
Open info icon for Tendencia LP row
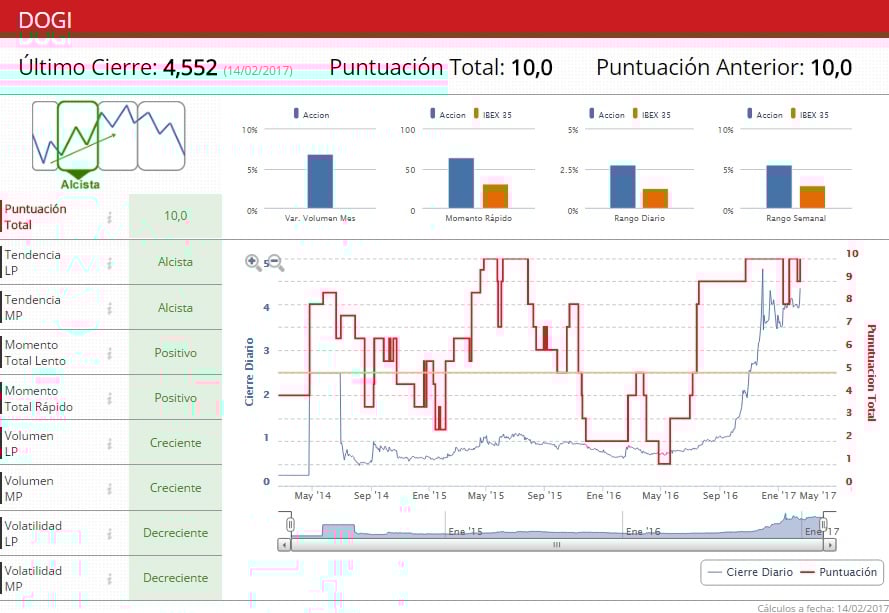pos(109,263)
